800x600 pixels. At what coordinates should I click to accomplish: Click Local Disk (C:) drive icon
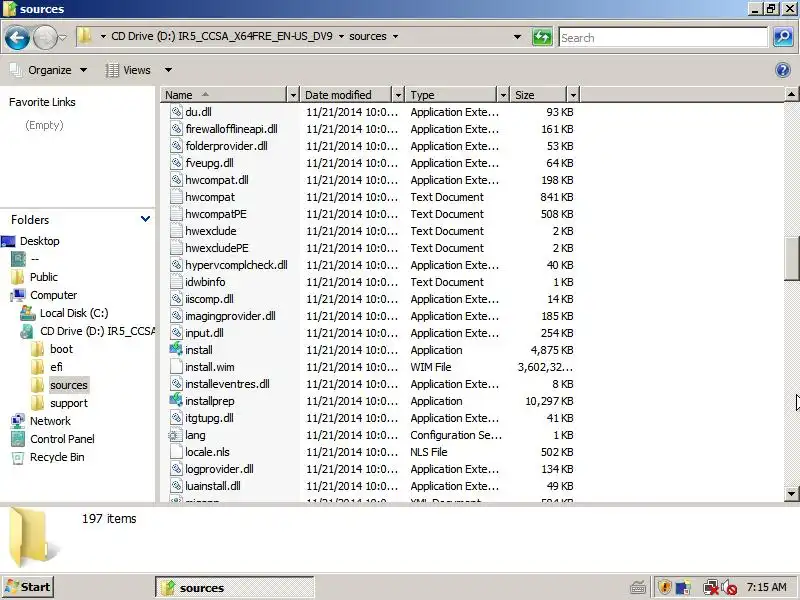[28, 313]
